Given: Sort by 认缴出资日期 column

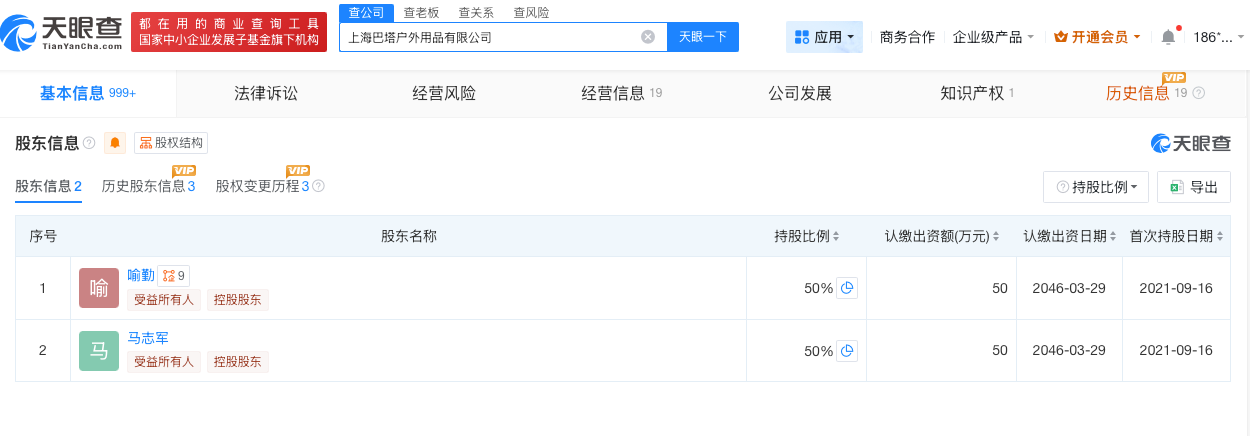Looking at the screenshot, I should click(x=1113, y=237).
